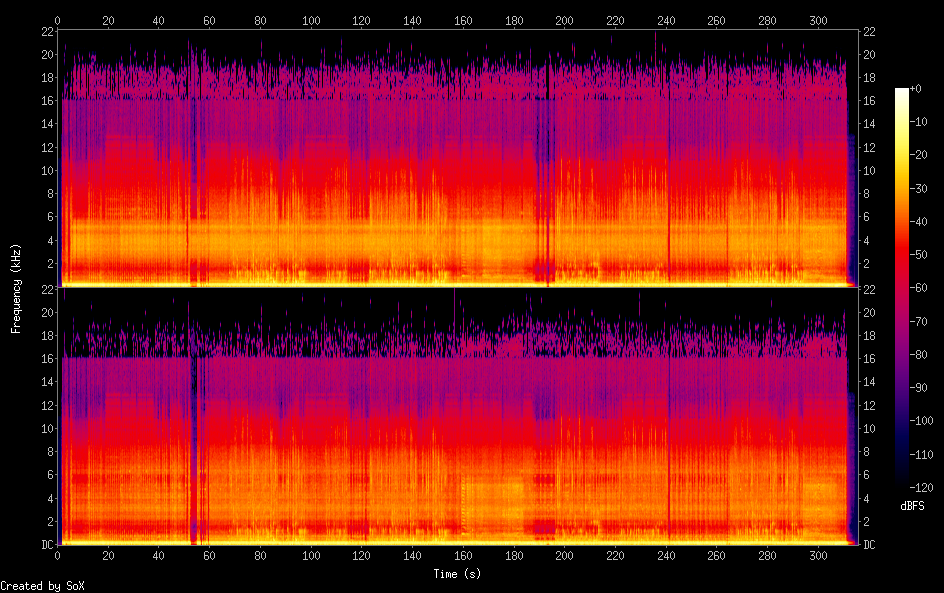Click the 16 kHz label on the upper-left axis
This screenshot has width=944, height=593.
pos(47,101)
